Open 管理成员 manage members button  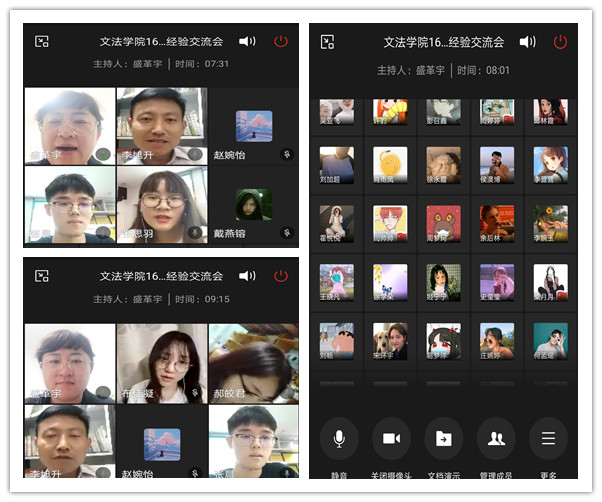pyautogui.click(x=496, y=438)
